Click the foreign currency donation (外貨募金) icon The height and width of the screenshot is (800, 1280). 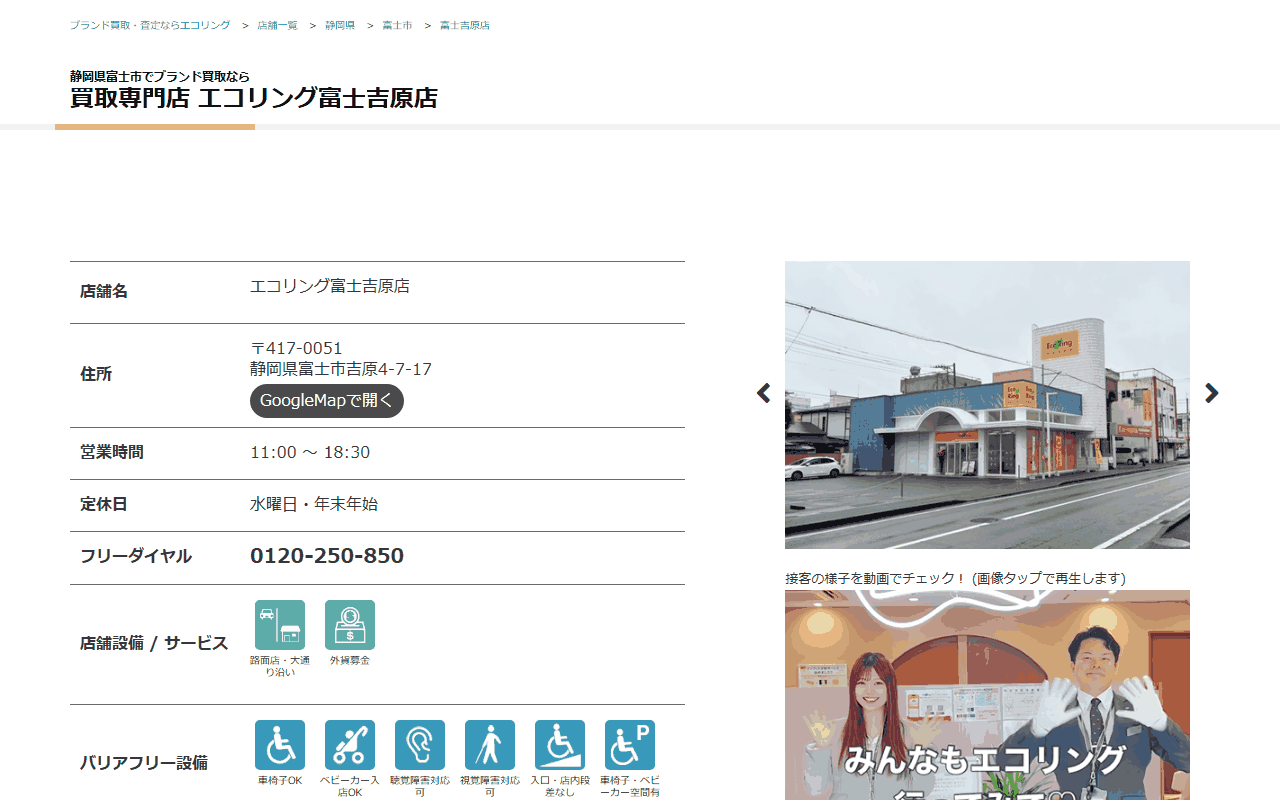point(350,625)
